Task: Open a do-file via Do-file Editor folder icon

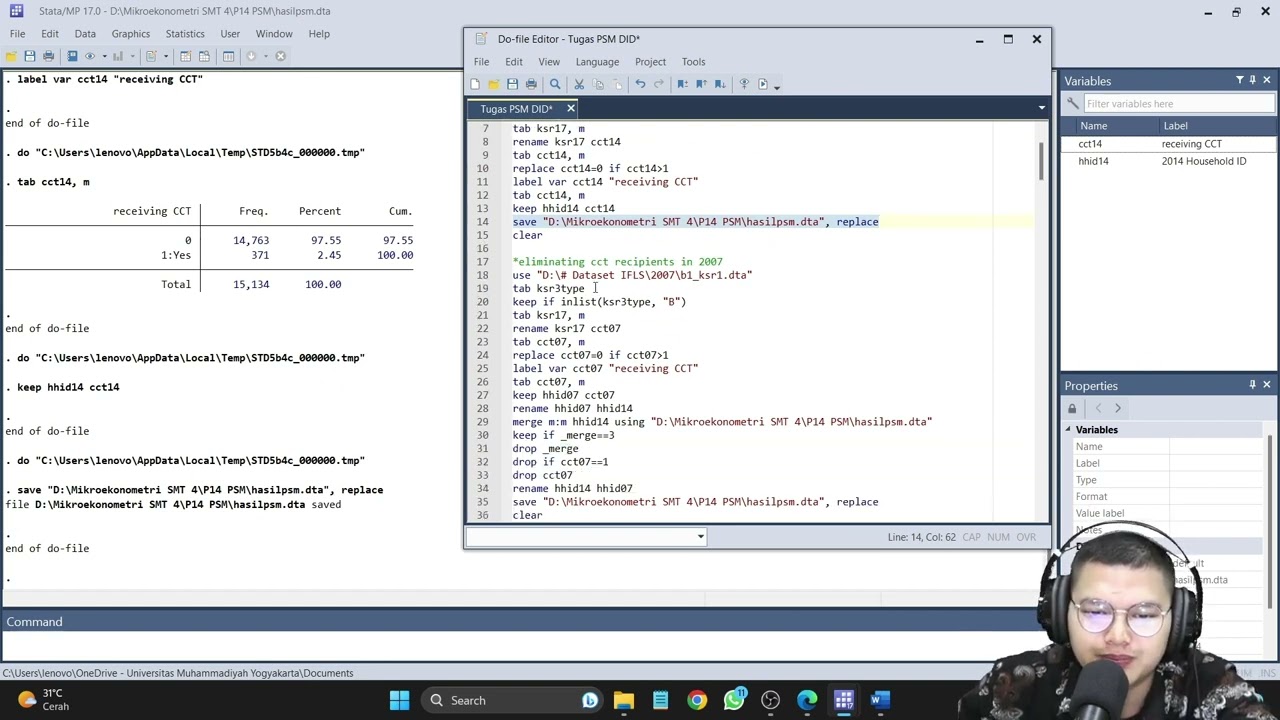Action: (494, 84)
